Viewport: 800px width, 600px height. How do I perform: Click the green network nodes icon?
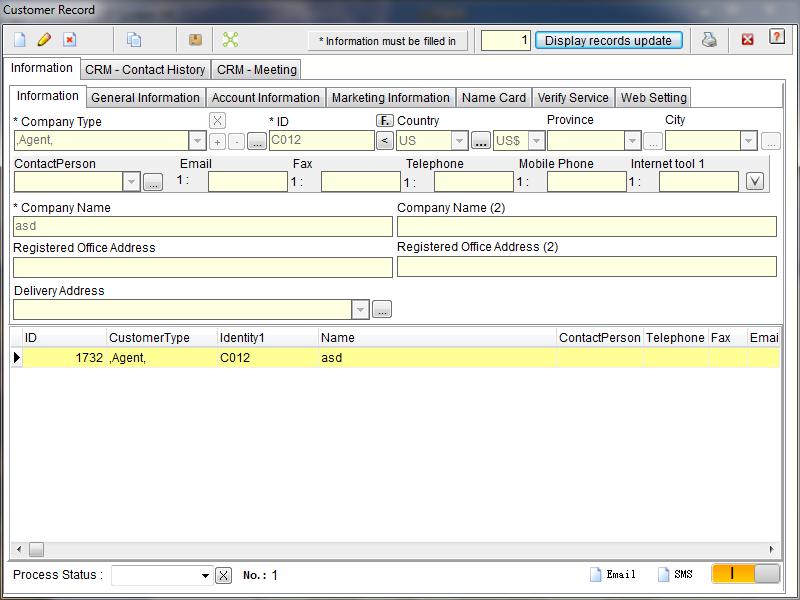click(x=231, y=40)
